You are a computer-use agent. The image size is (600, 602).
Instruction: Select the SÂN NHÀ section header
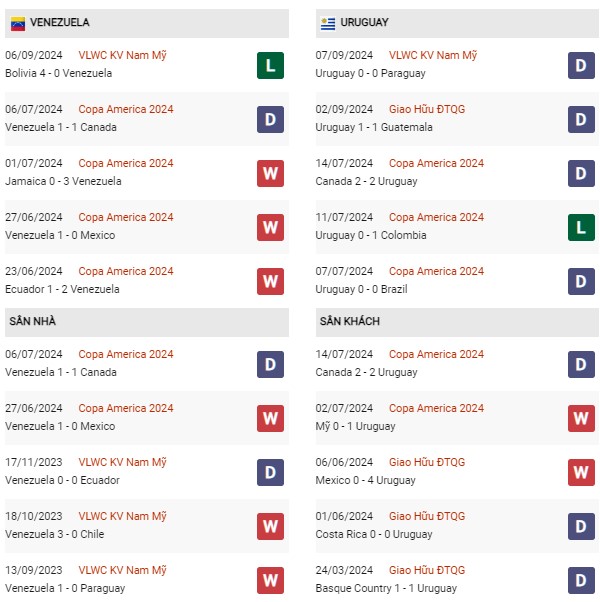(x=34, y=322)
